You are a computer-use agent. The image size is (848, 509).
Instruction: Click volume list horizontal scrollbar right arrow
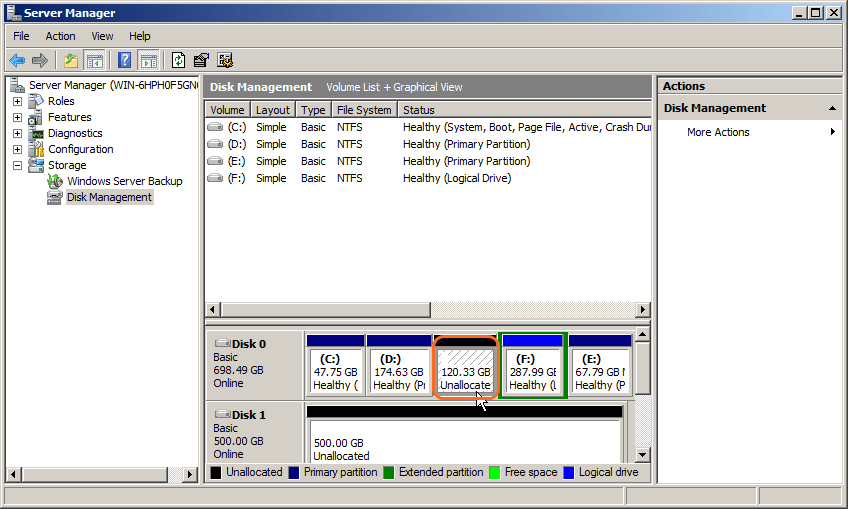pos(642,309)
